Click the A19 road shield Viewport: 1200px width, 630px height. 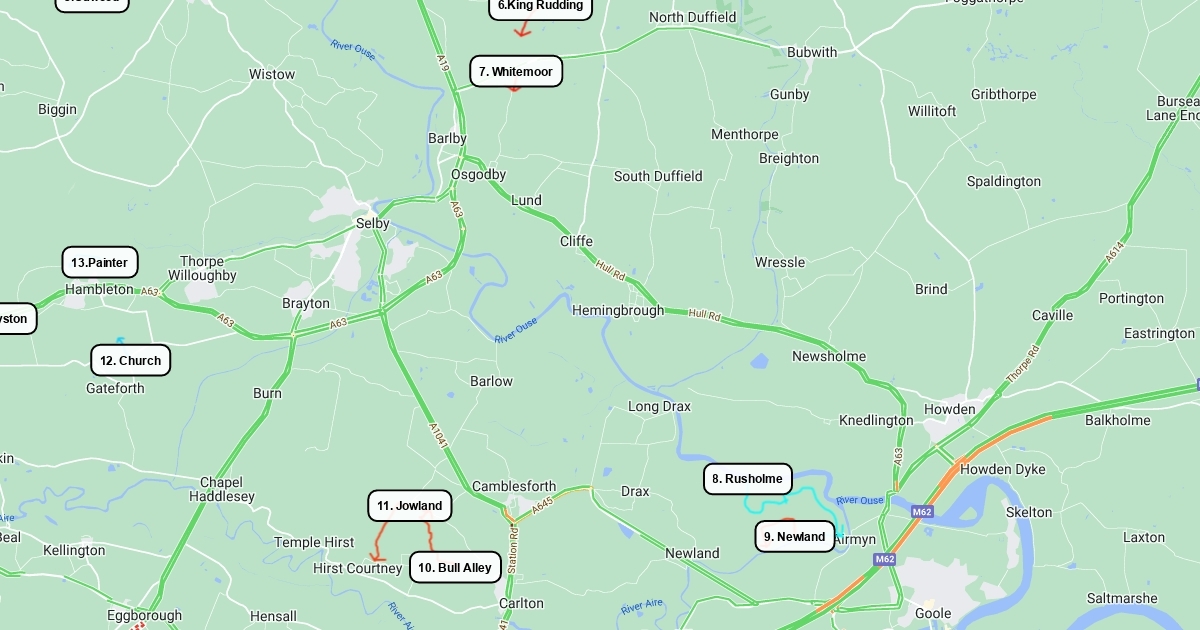click(443, 62)
